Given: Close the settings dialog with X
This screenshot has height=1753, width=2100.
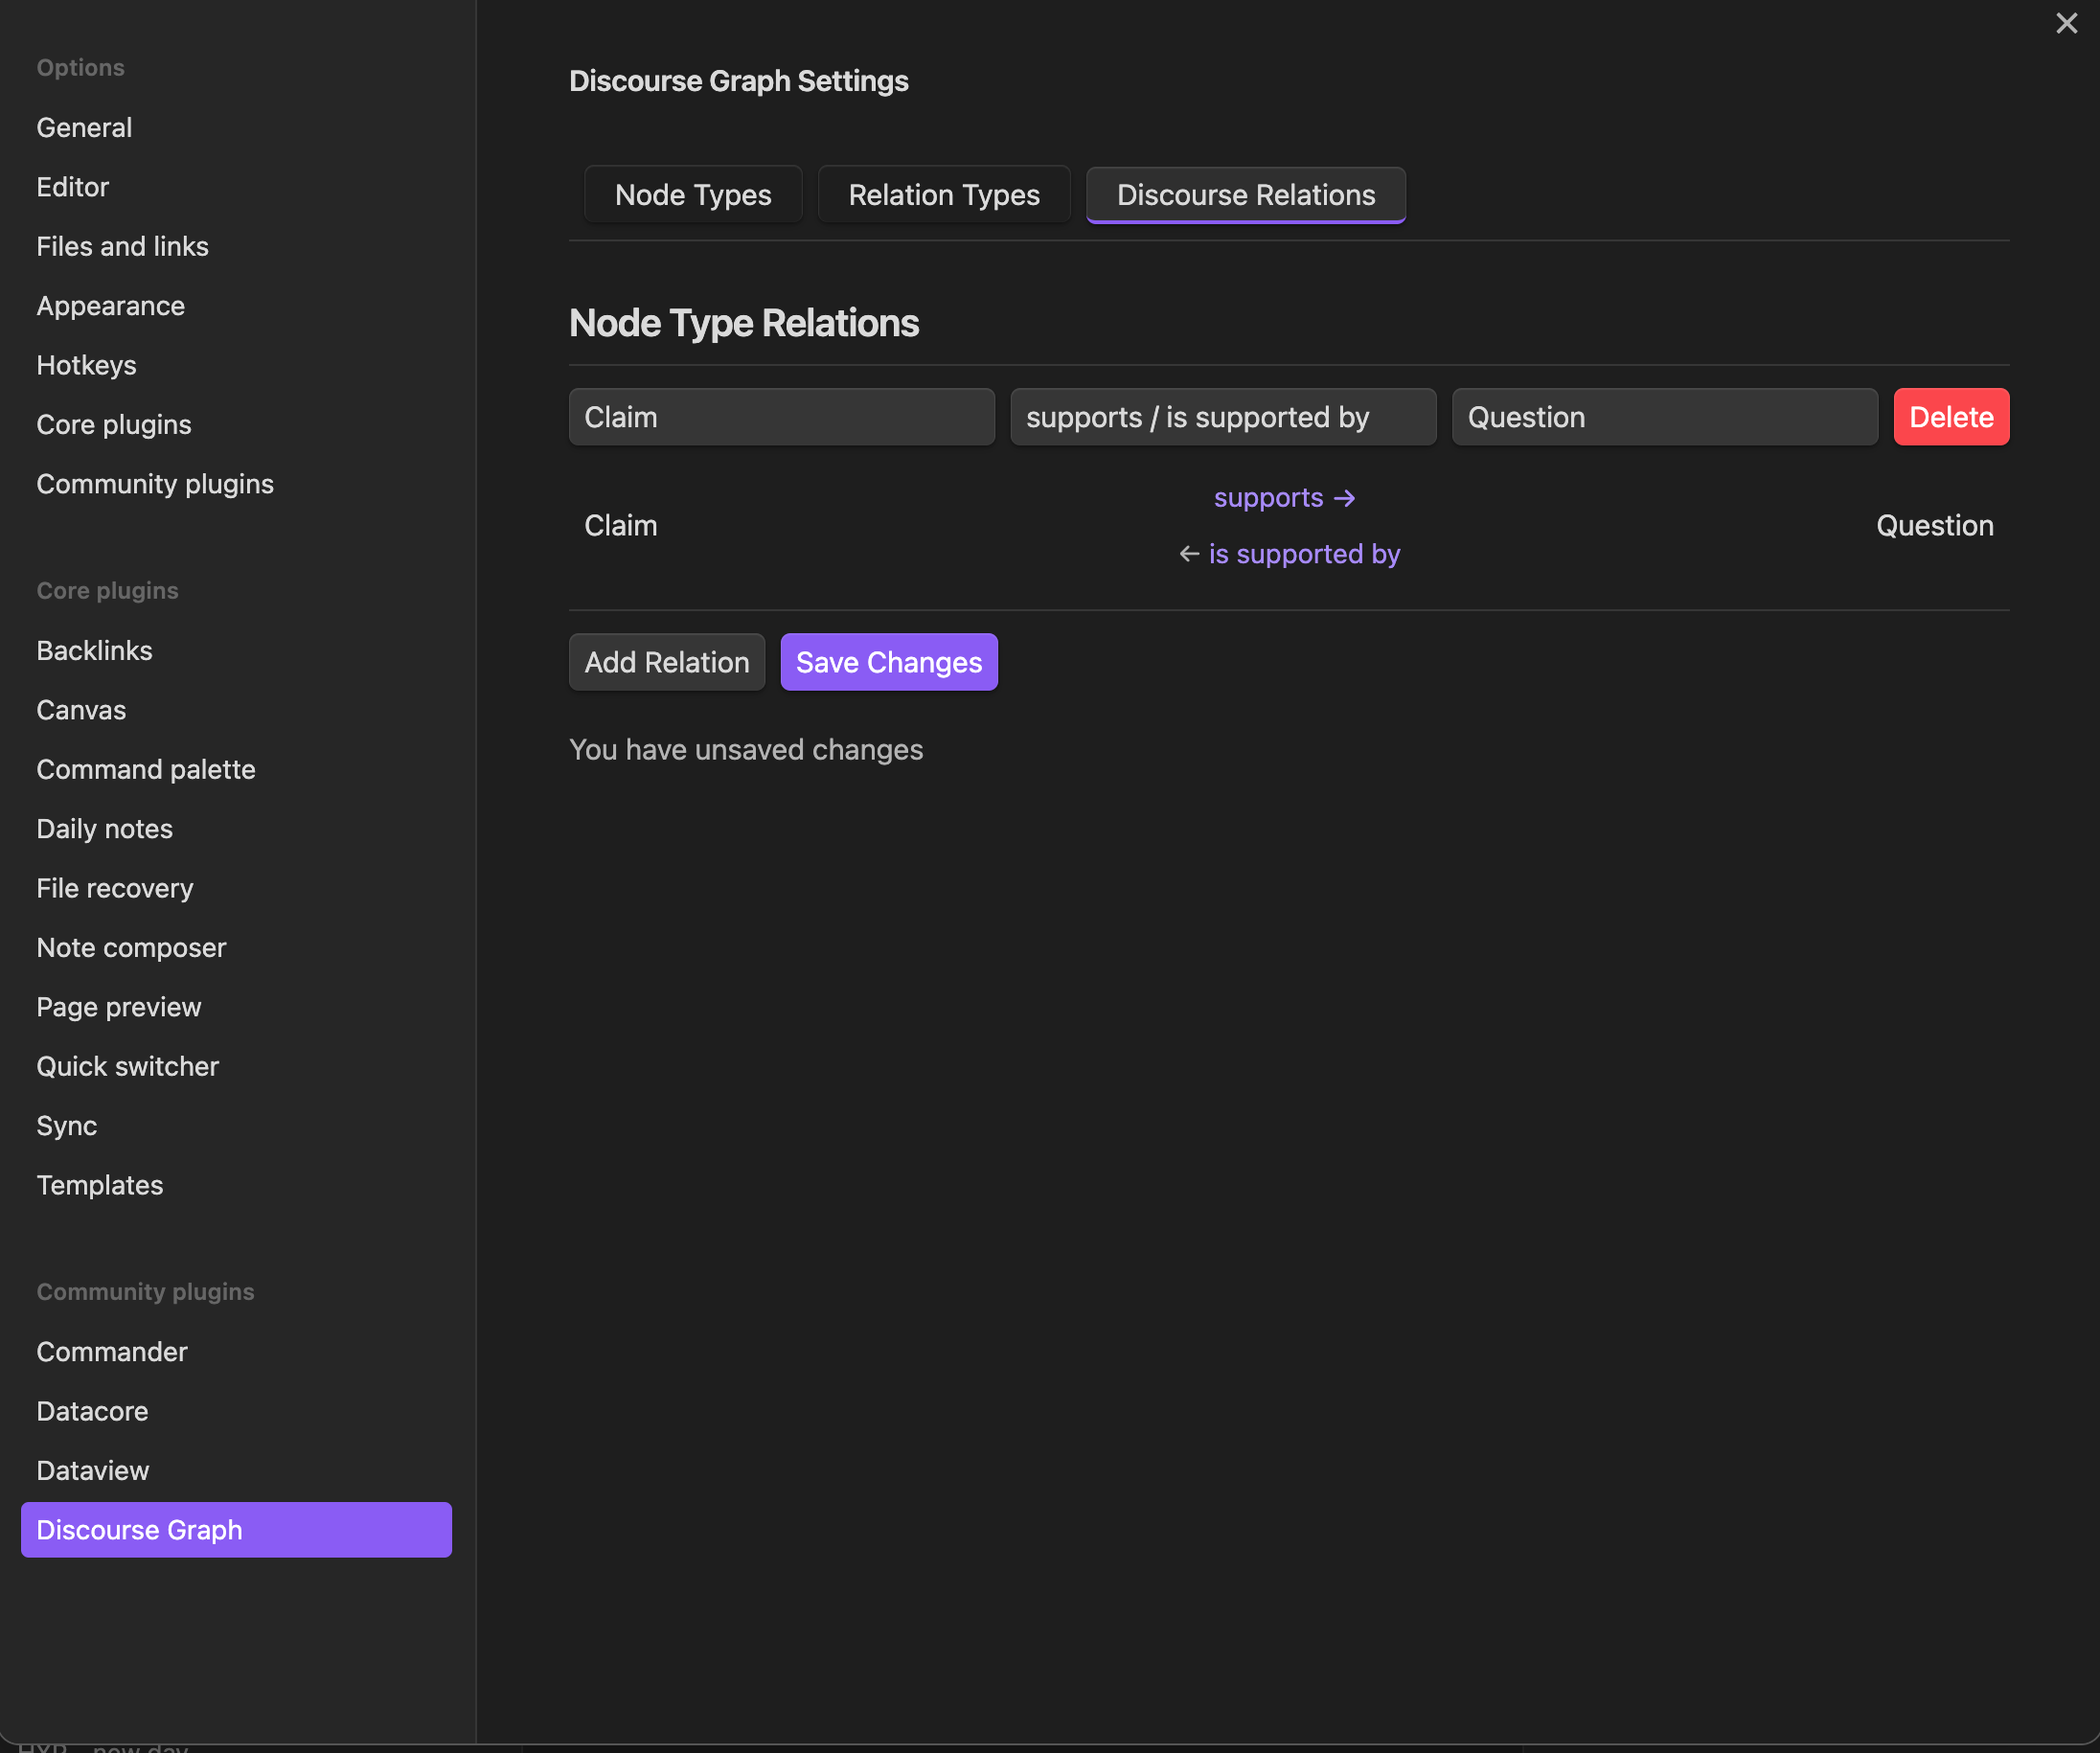Looking at the screenshot, I should (x=2066, y=23).
